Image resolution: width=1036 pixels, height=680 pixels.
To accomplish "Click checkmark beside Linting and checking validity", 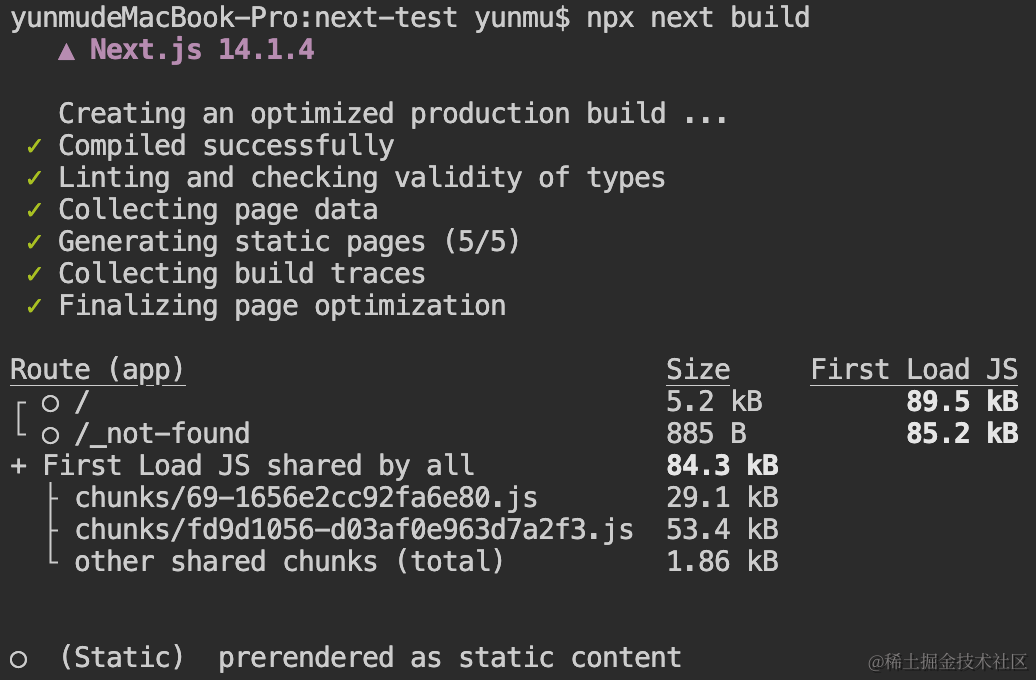I will tap(34, 178).
